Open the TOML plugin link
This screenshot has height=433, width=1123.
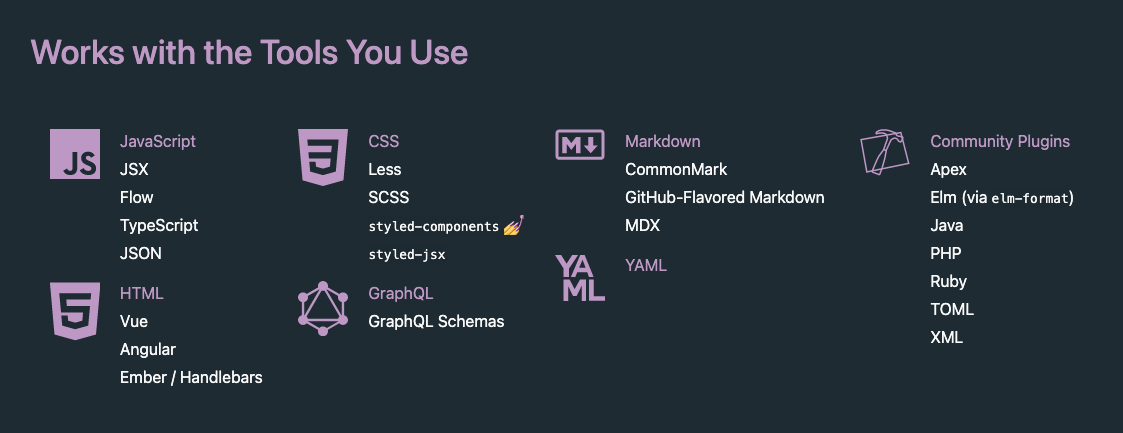pyautogui.click(x=952, y=310)
